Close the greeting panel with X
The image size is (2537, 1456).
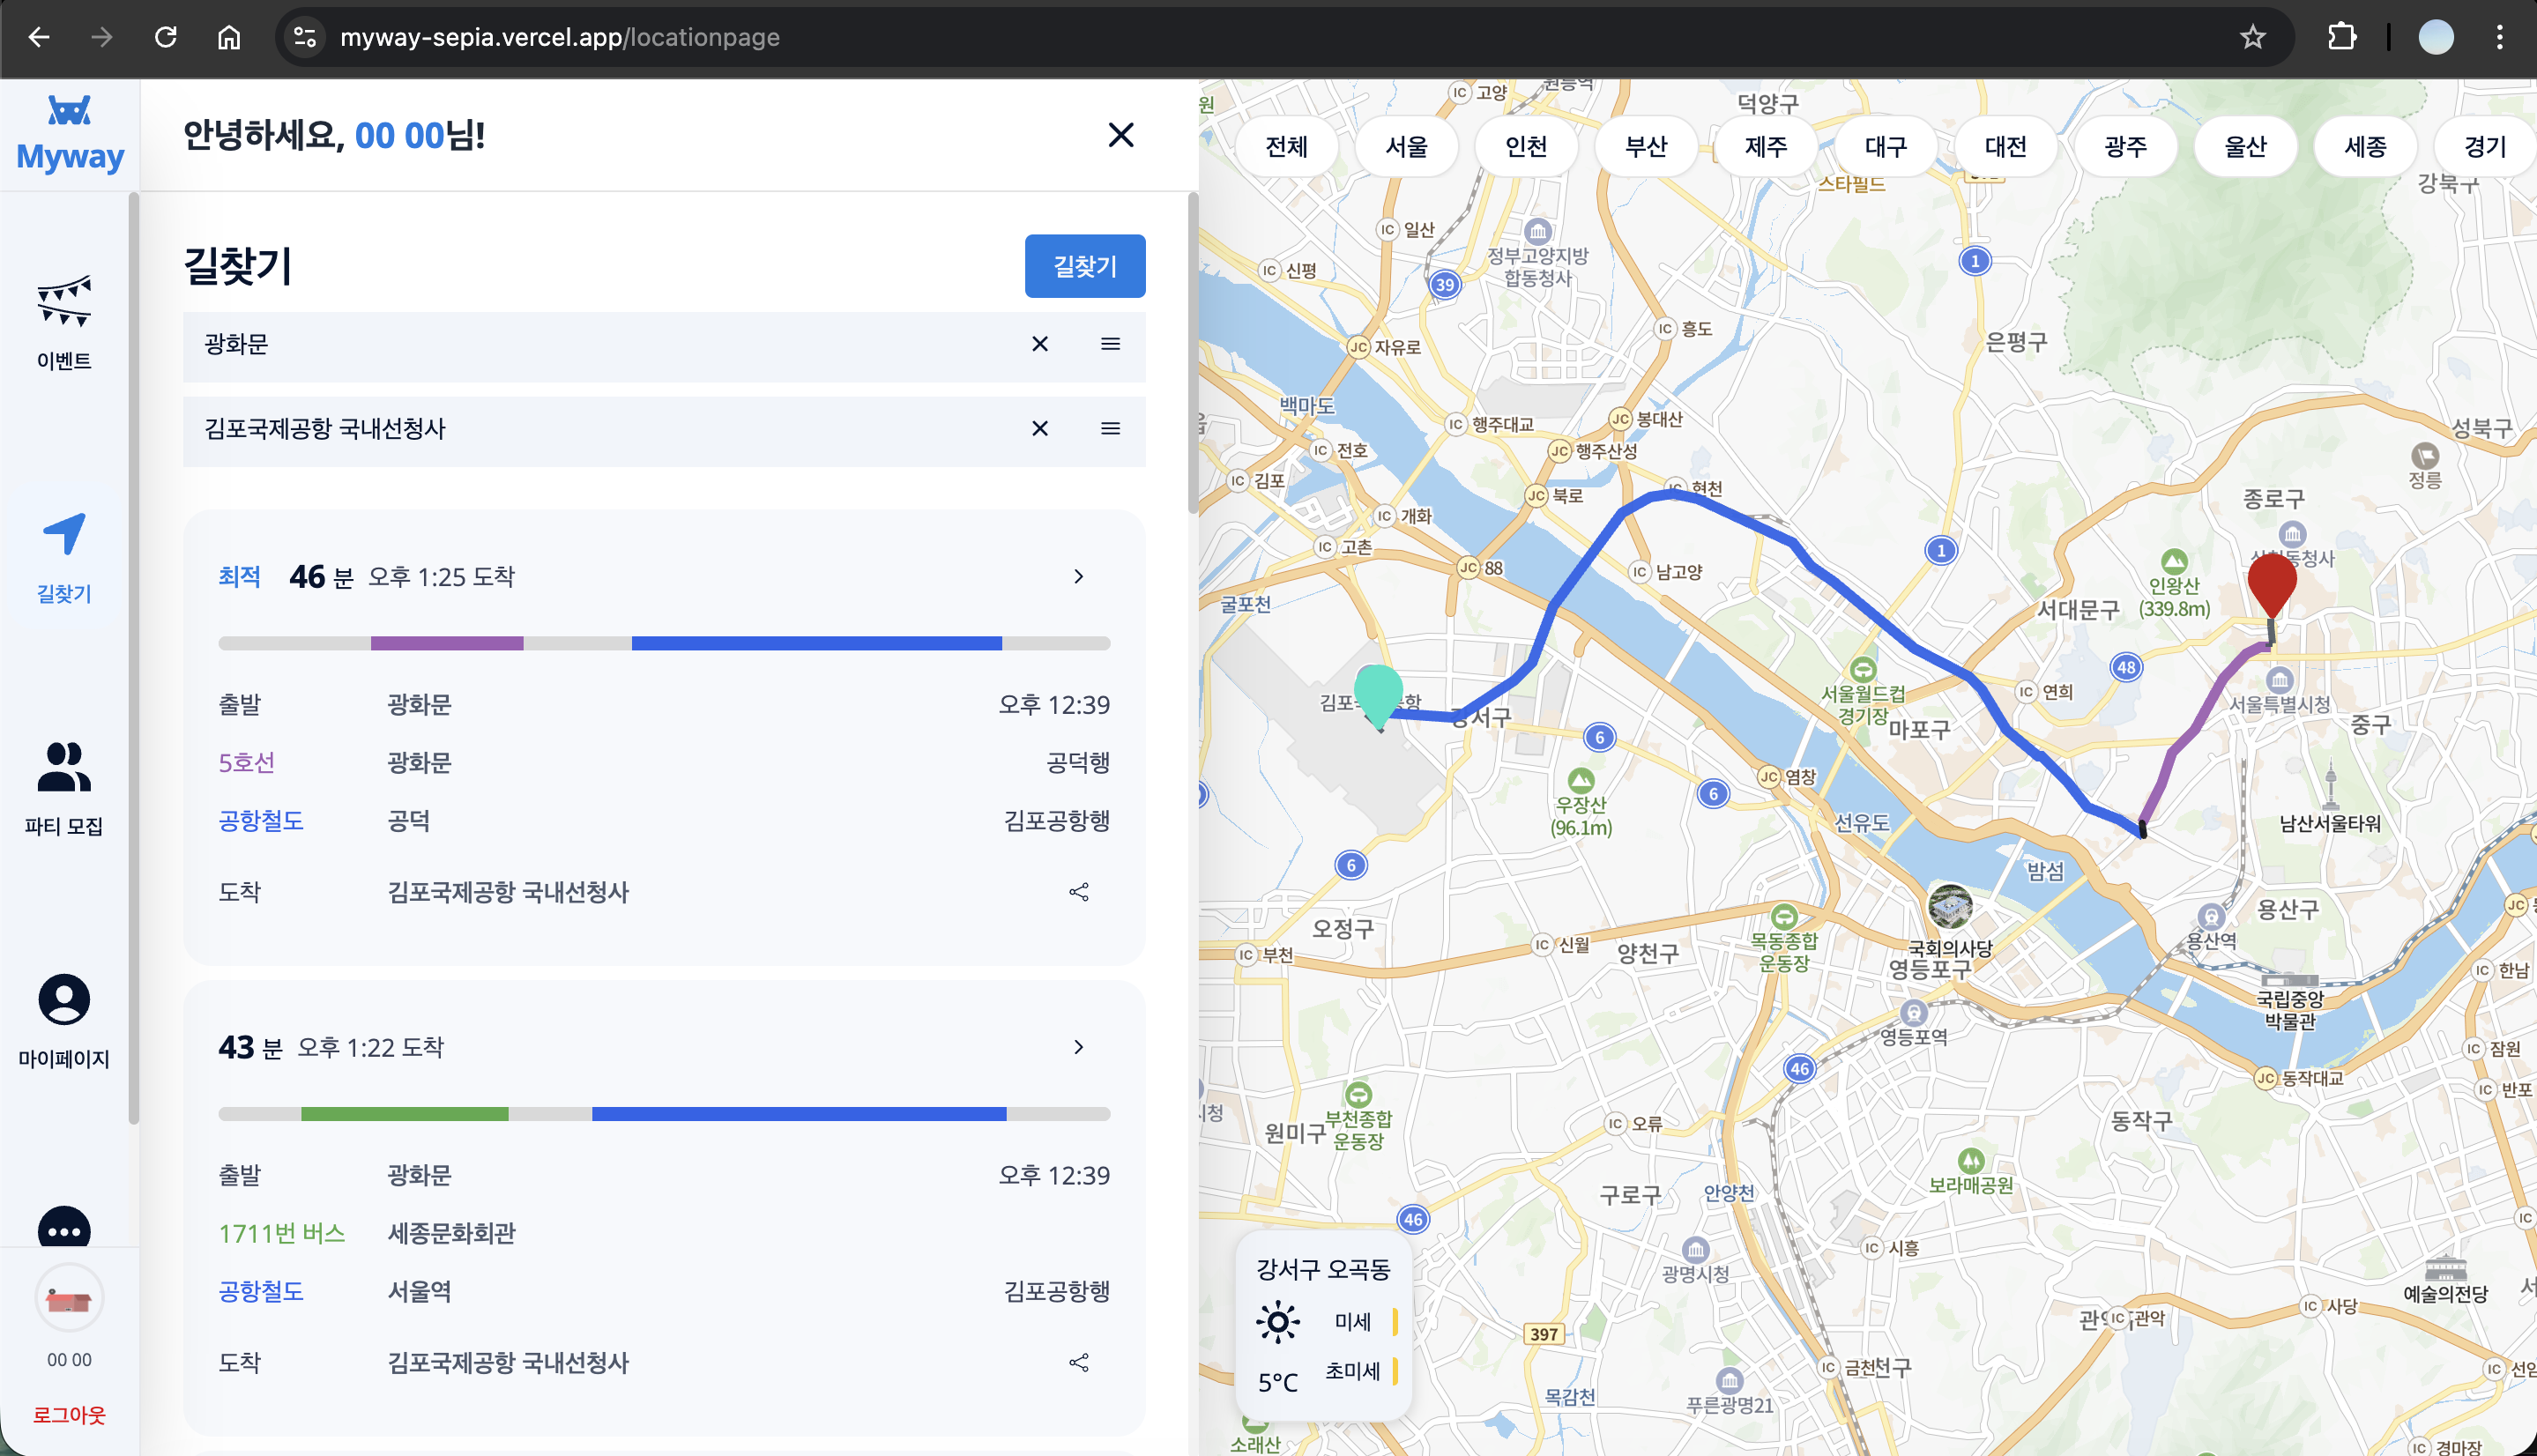point(1121,135)
